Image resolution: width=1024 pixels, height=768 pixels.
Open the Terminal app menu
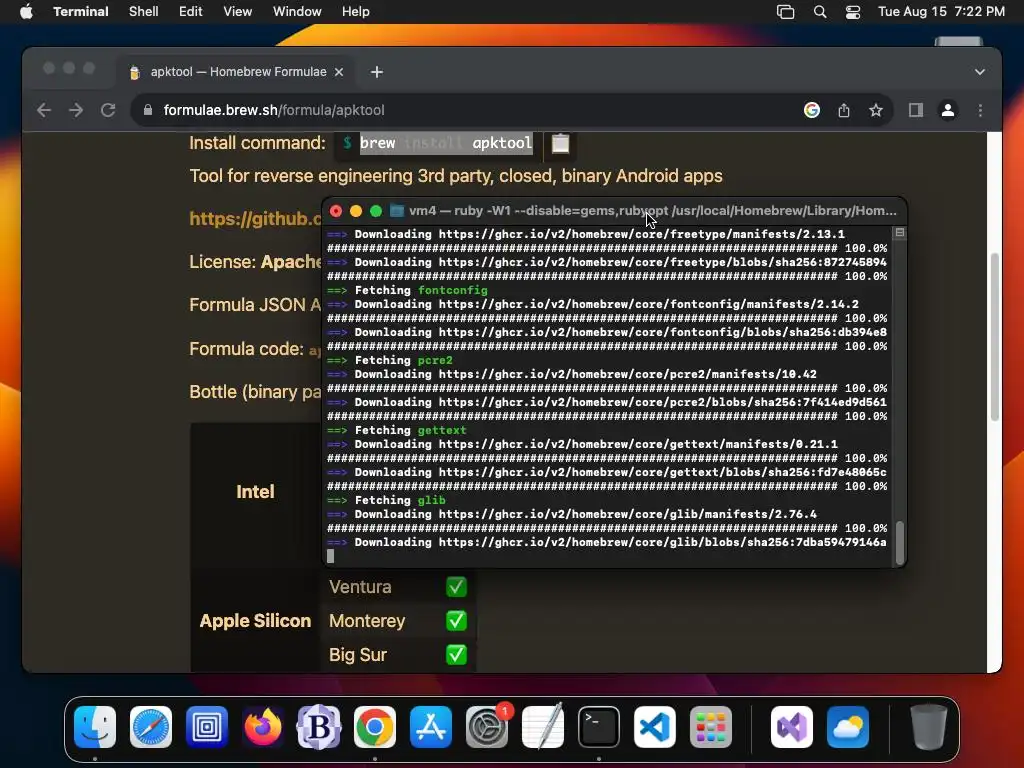[80, 11]
